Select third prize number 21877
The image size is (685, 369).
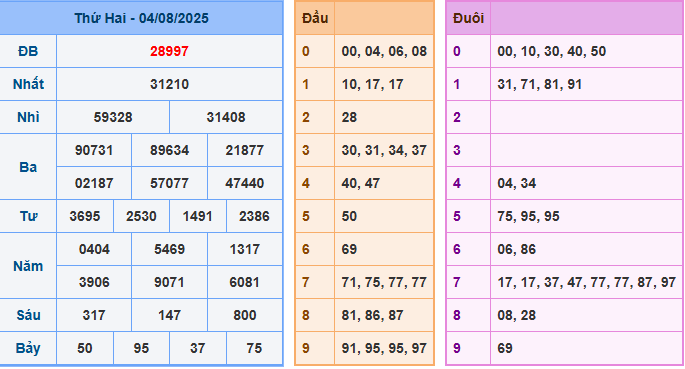click(x=245, y=150)
